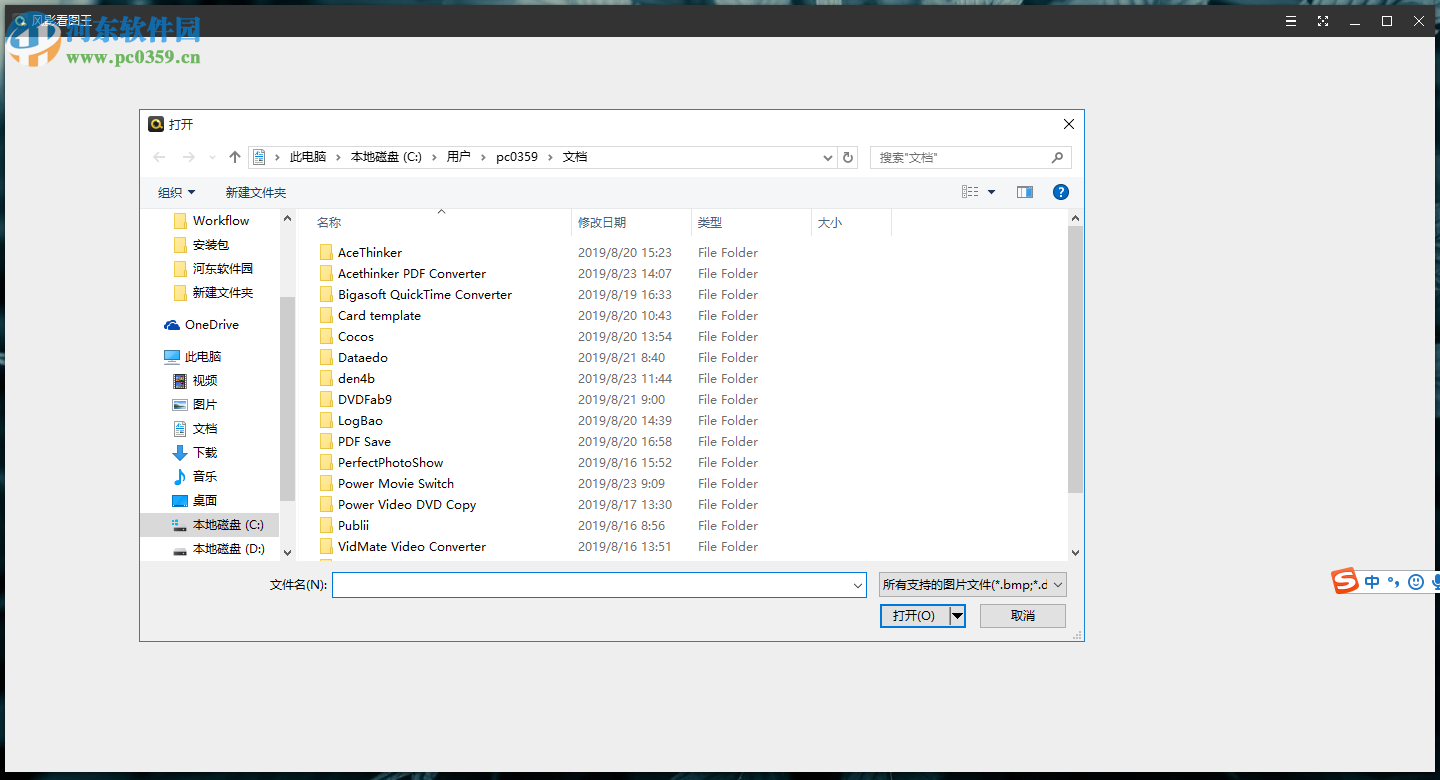
Task: Select the DVDFab9 folder
Action: (x=356, y=400)
